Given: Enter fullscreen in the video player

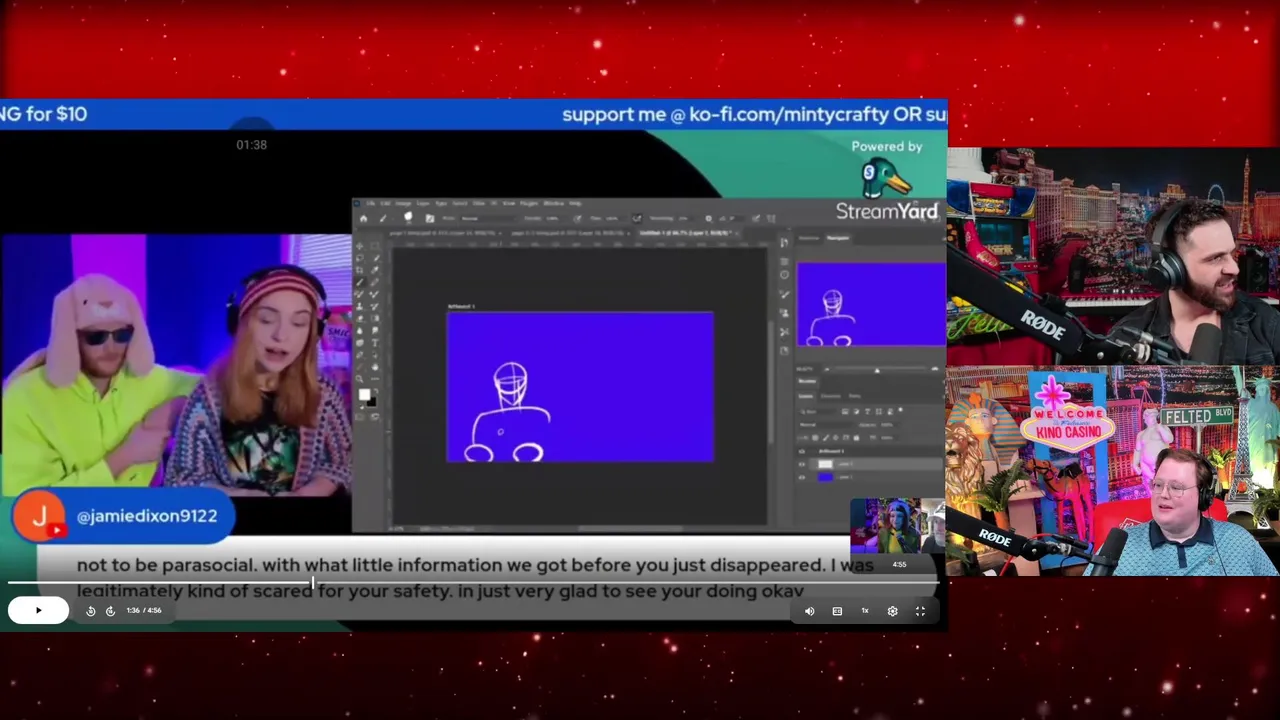Looking at the screenshot, I should coord(920,611).
